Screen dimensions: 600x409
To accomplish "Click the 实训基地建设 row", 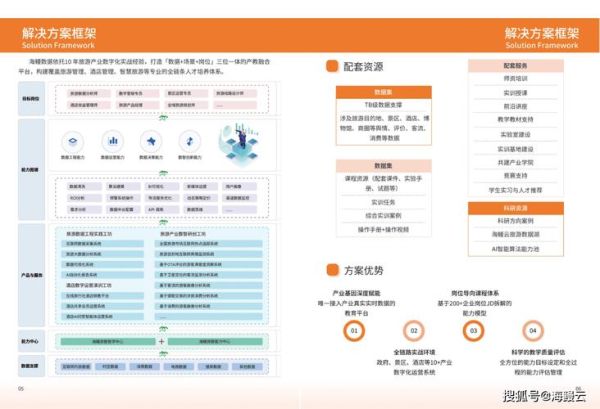I will pos(515,148).
